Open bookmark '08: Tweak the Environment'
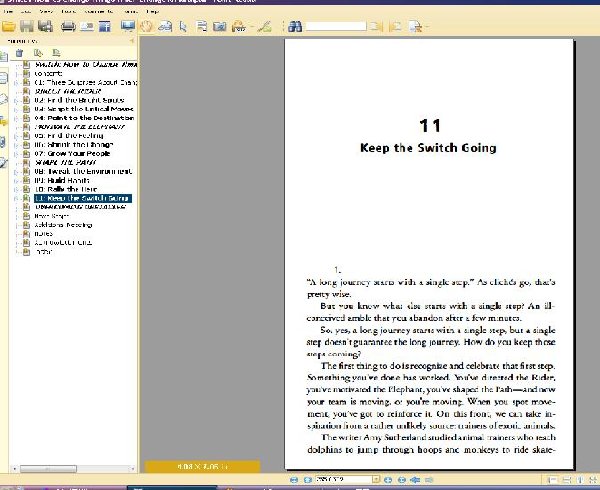 pyautogui.click(x=83, y=171)
